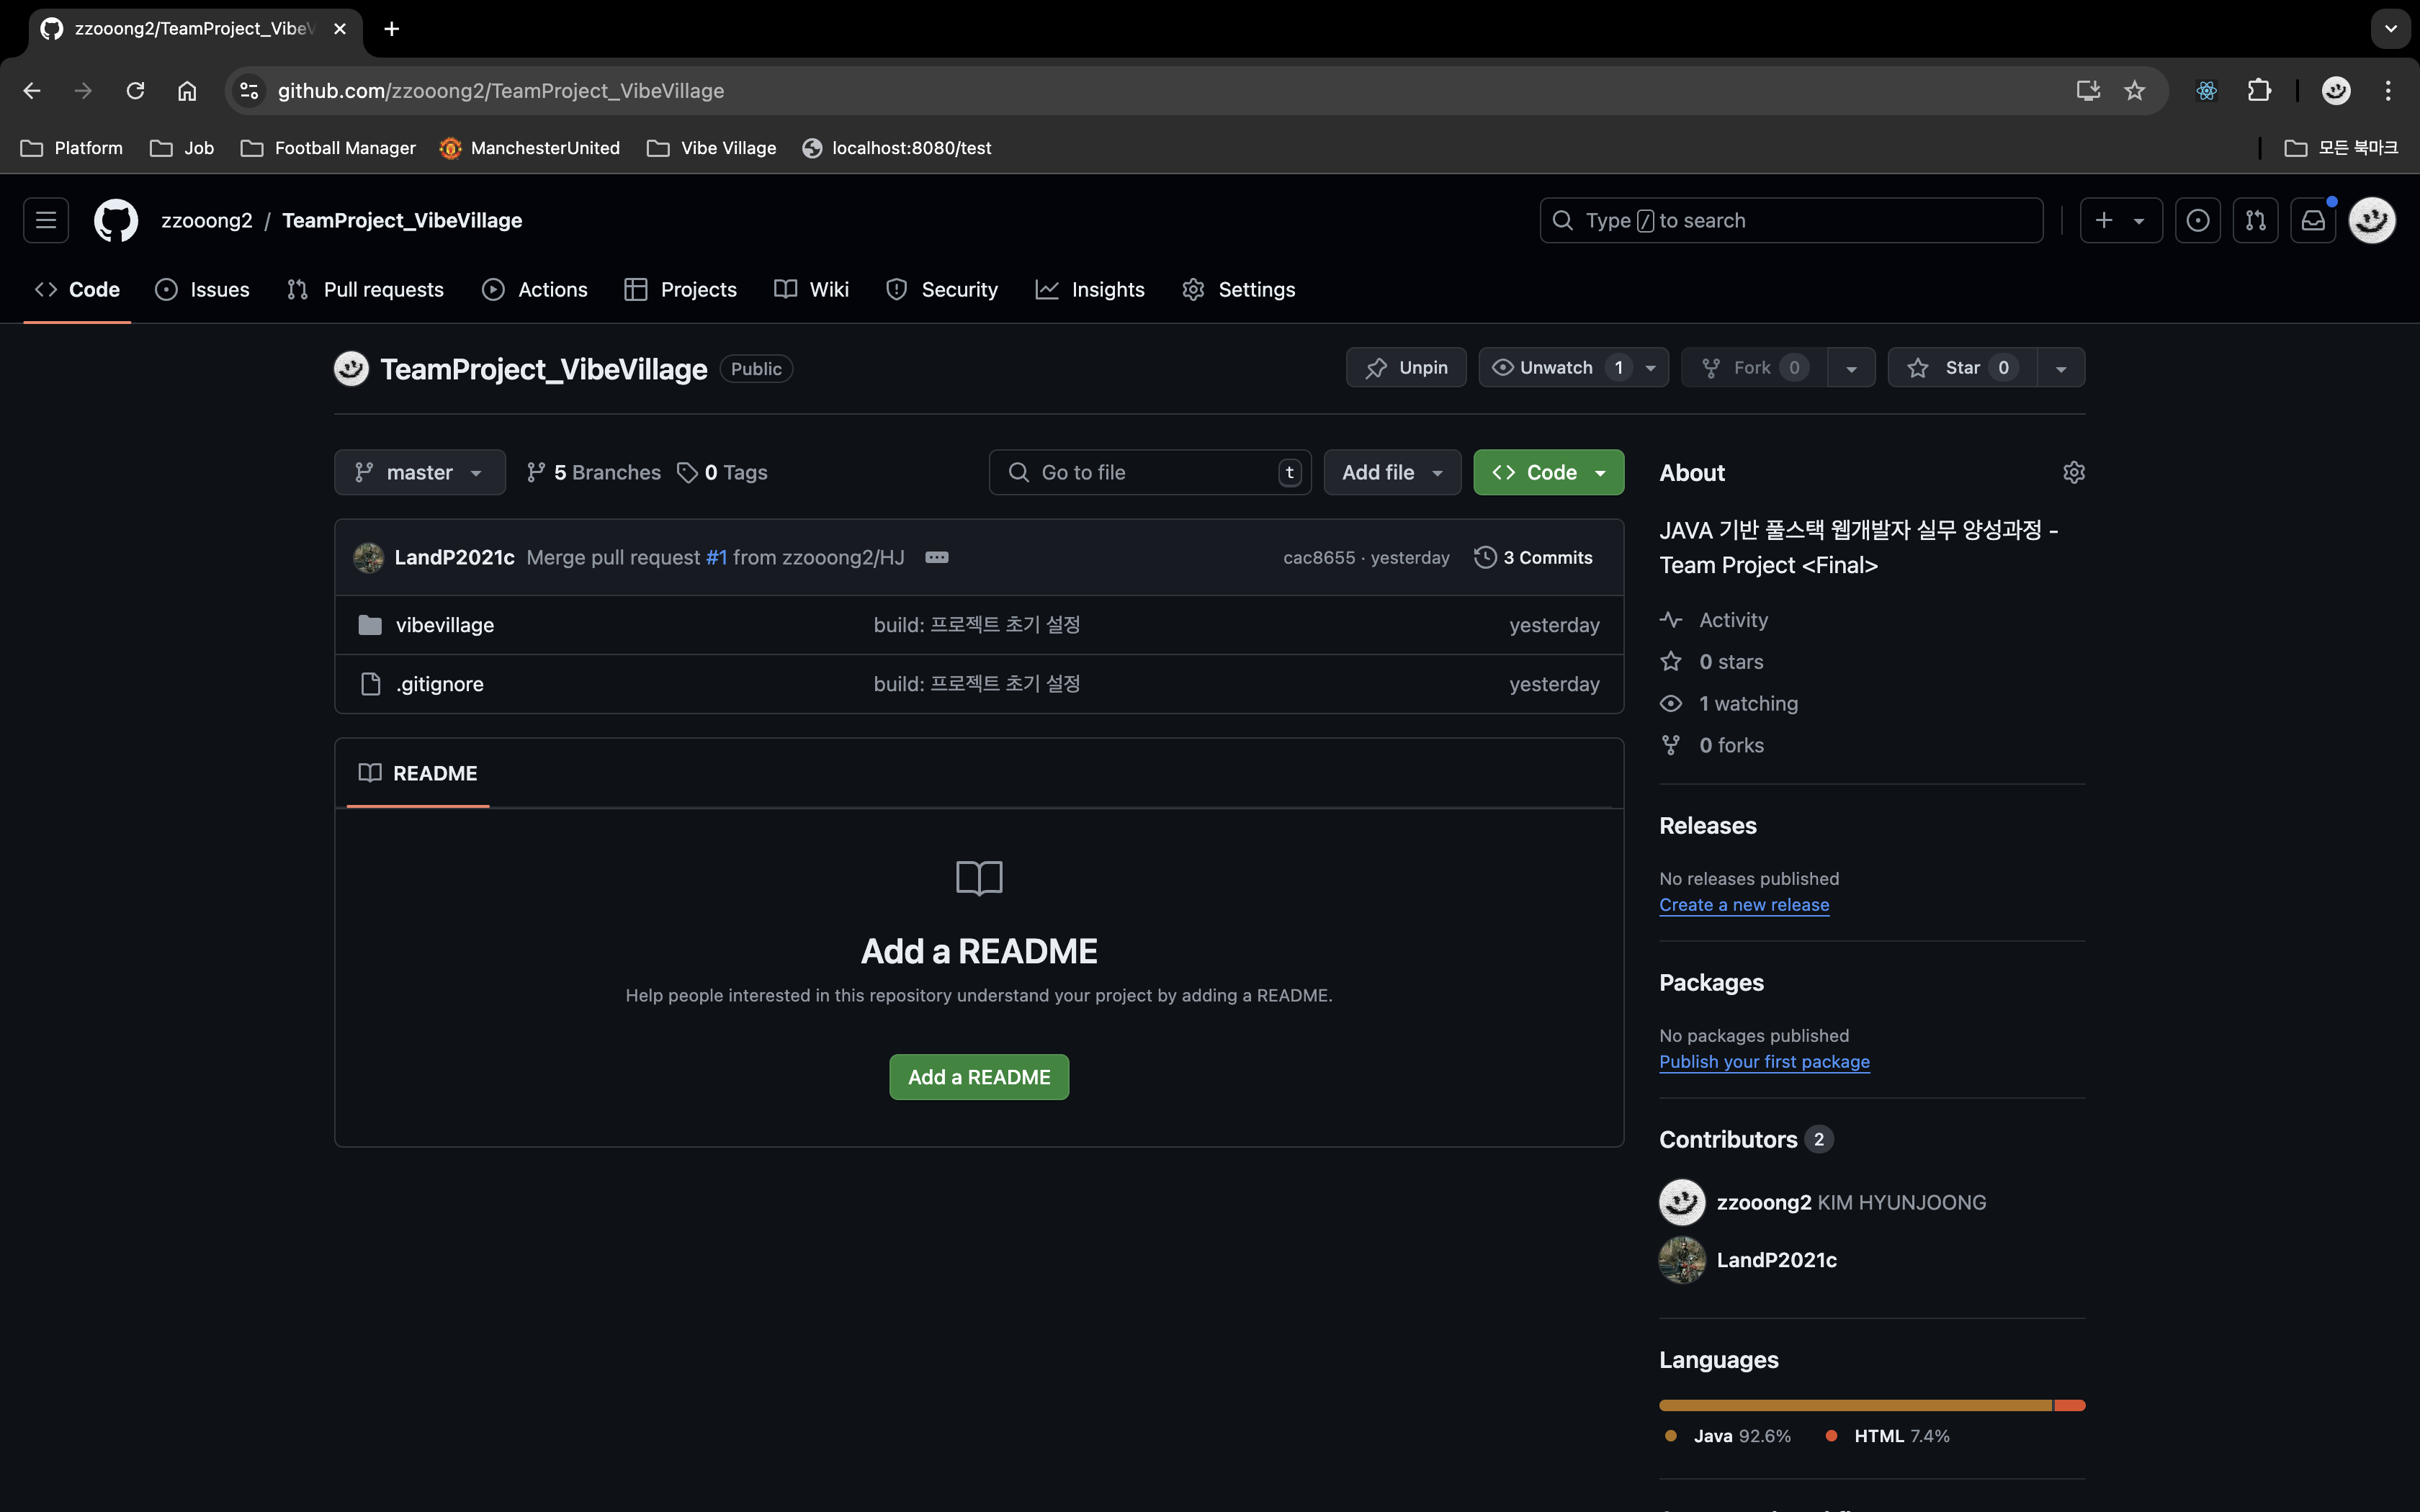Click the About section settings gear

click(x=2074, y=472)
